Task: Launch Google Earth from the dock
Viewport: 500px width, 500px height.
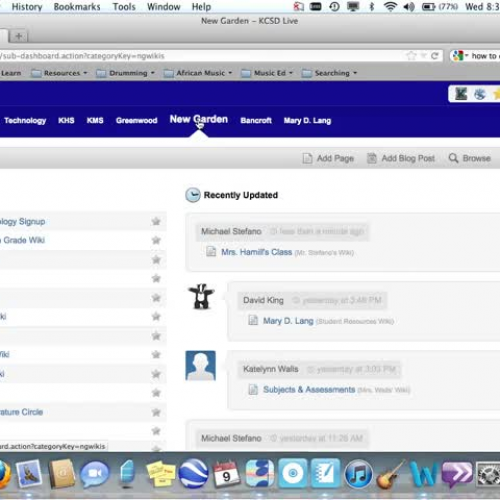Action: [x=193, y=474]
